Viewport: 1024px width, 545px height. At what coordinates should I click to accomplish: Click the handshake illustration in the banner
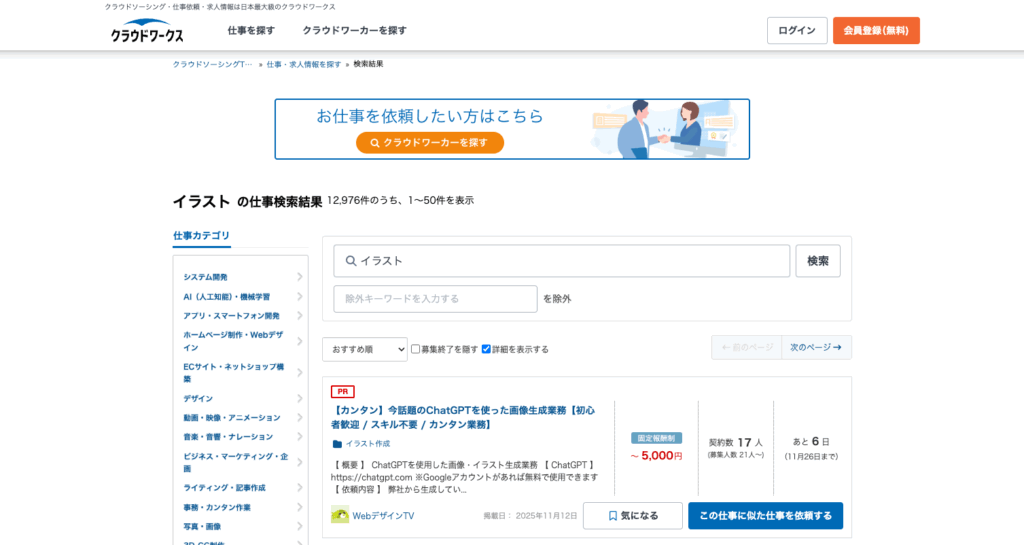point(663,129)
